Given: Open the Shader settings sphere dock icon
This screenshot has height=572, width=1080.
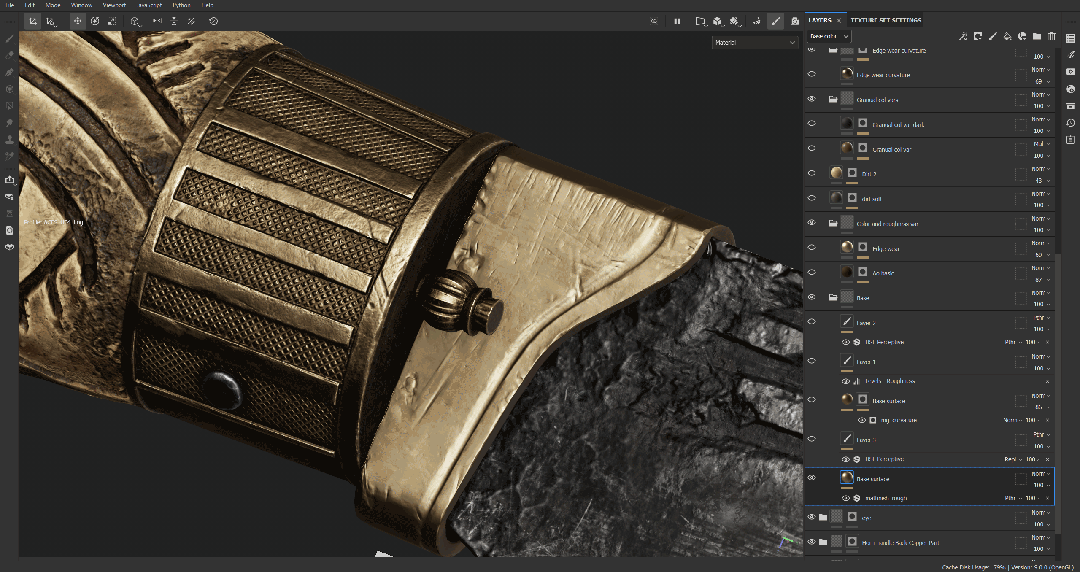Looking at the screenshot, I should click(1070, 89).
